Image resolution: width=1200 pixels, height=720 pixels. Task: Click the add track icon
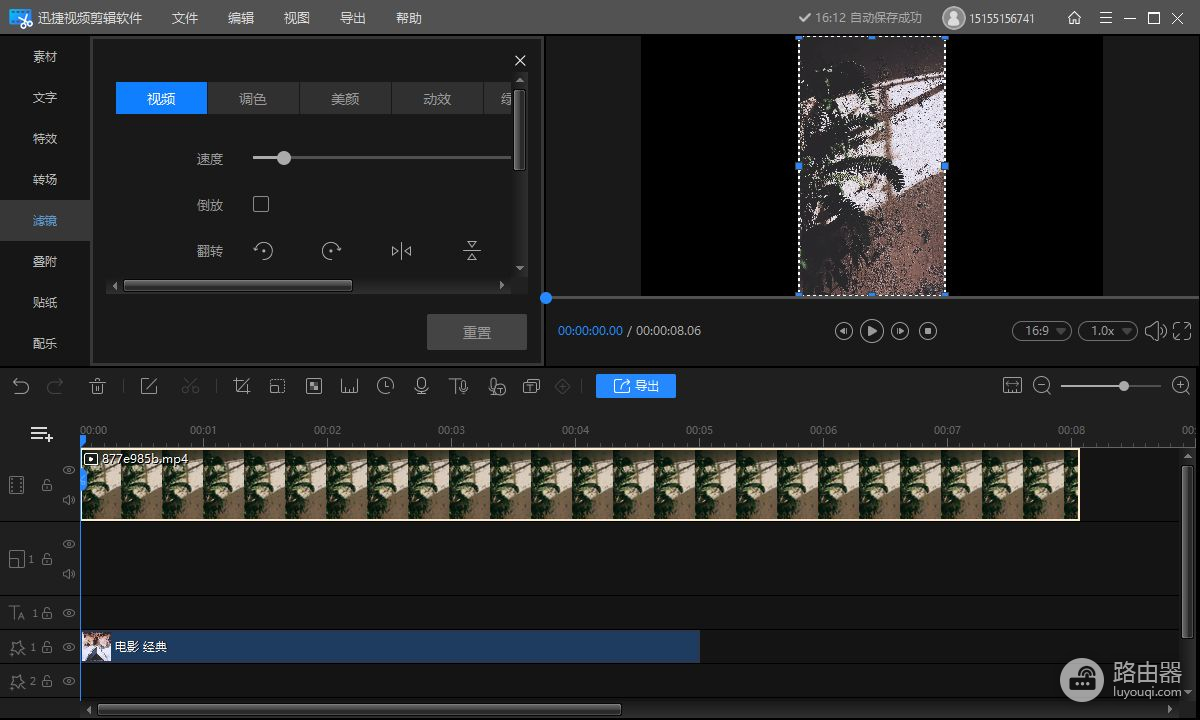41,433
